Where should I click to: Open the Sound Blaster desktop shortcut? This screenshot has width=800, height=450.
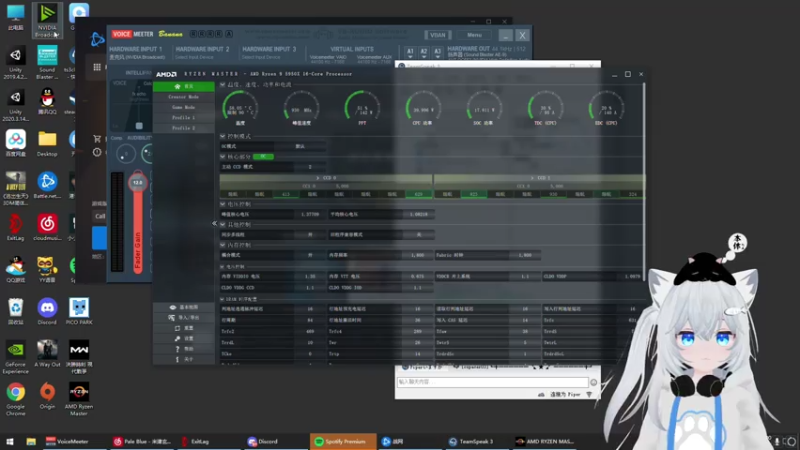click(x=47, y=62)
